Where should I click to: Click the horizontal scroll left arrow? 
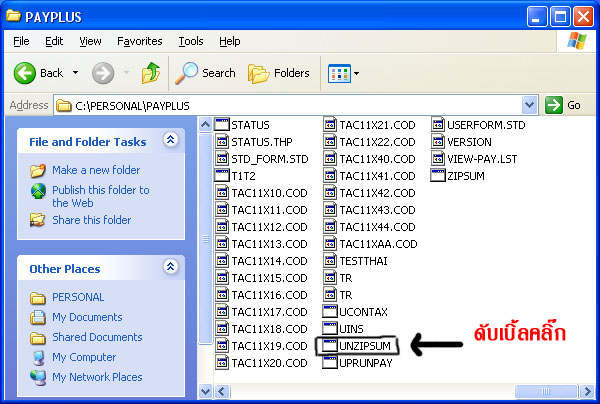click(222, 391)
